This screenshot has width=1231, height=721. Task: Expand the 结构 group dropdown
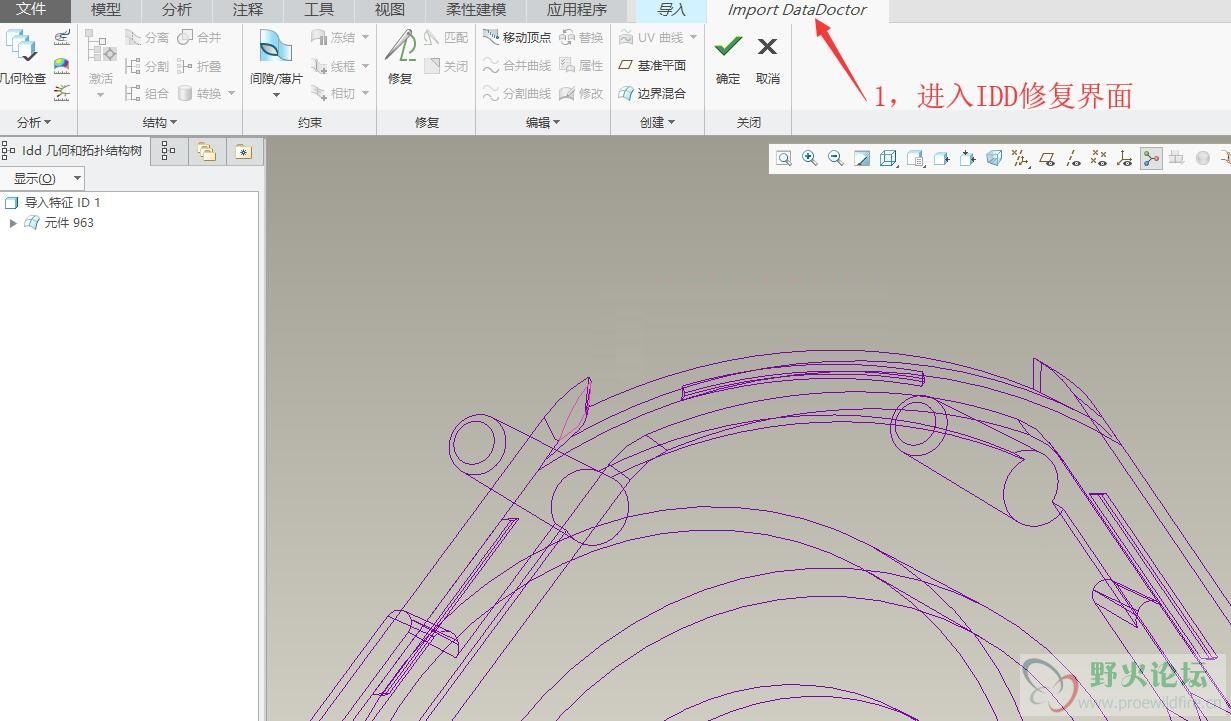coord(160,122)
